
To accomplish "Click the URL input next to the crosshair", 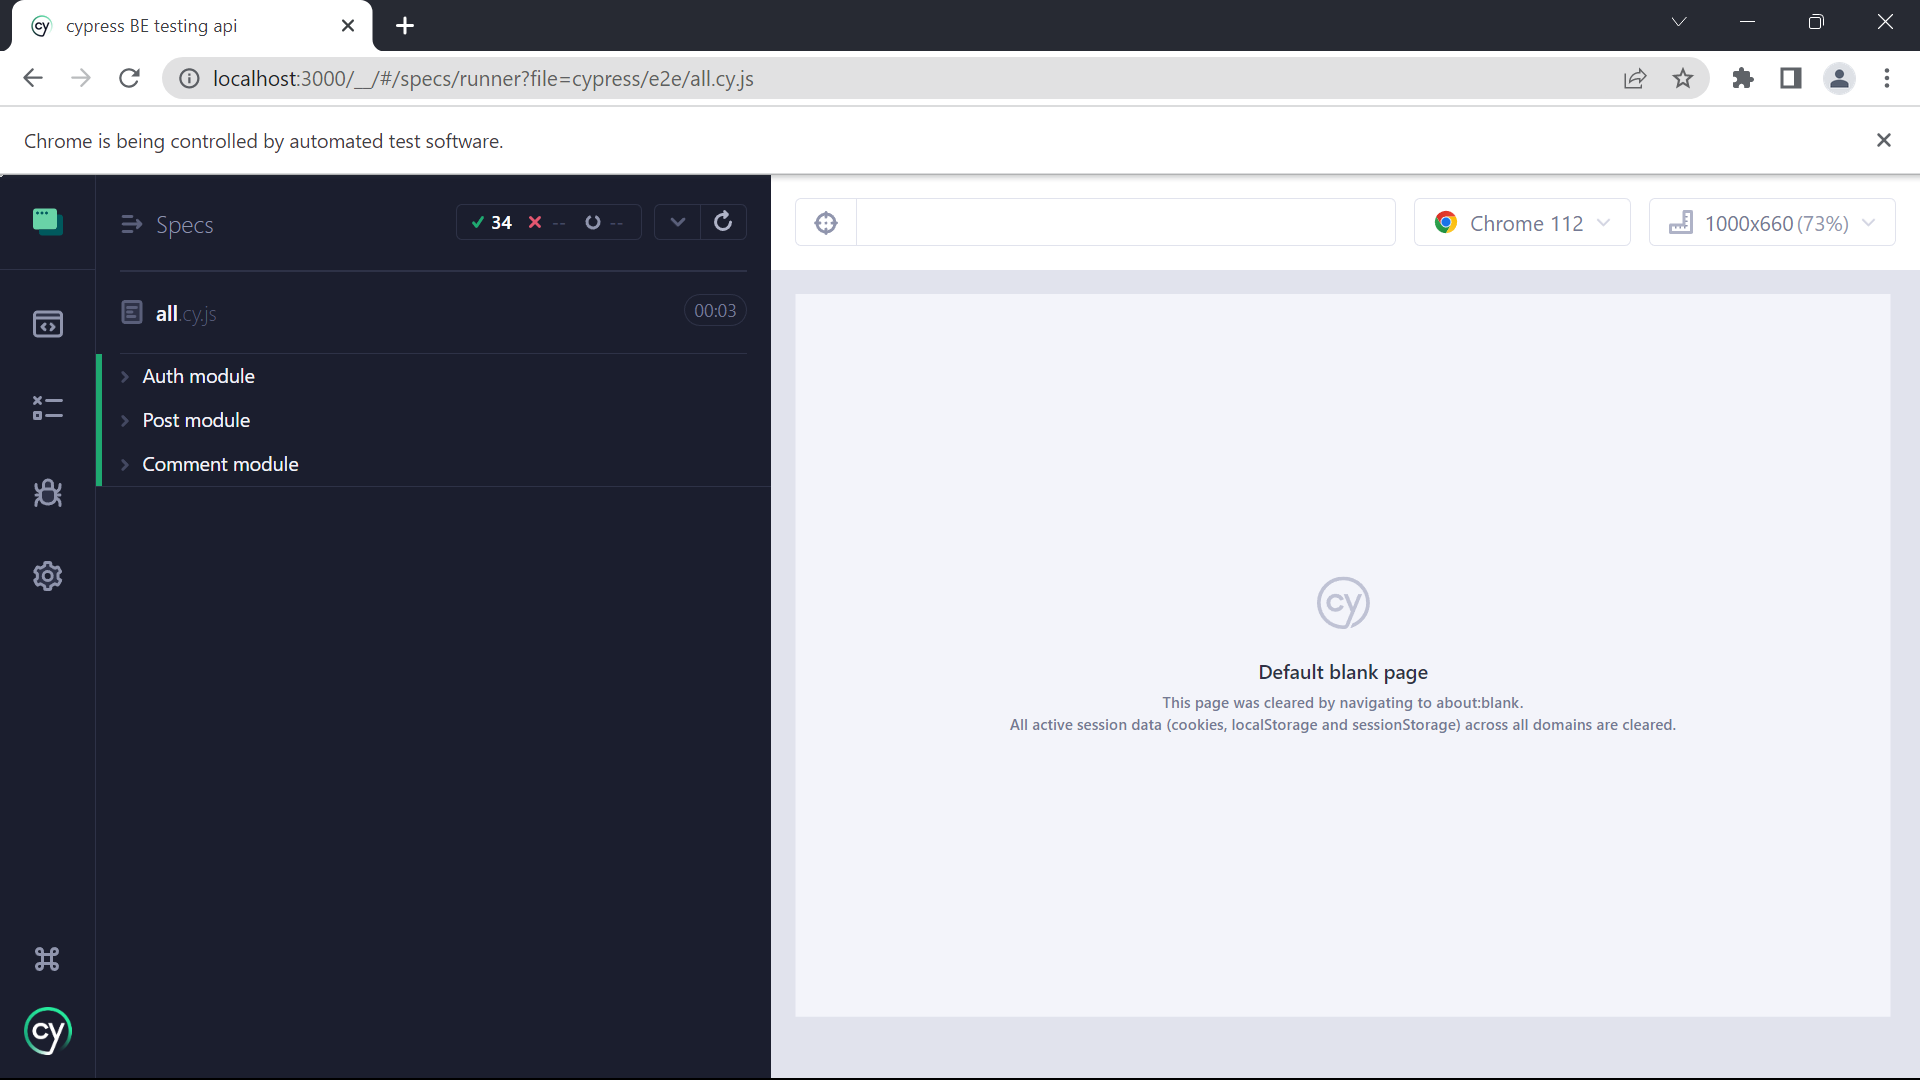I will tap(1126, 222).
